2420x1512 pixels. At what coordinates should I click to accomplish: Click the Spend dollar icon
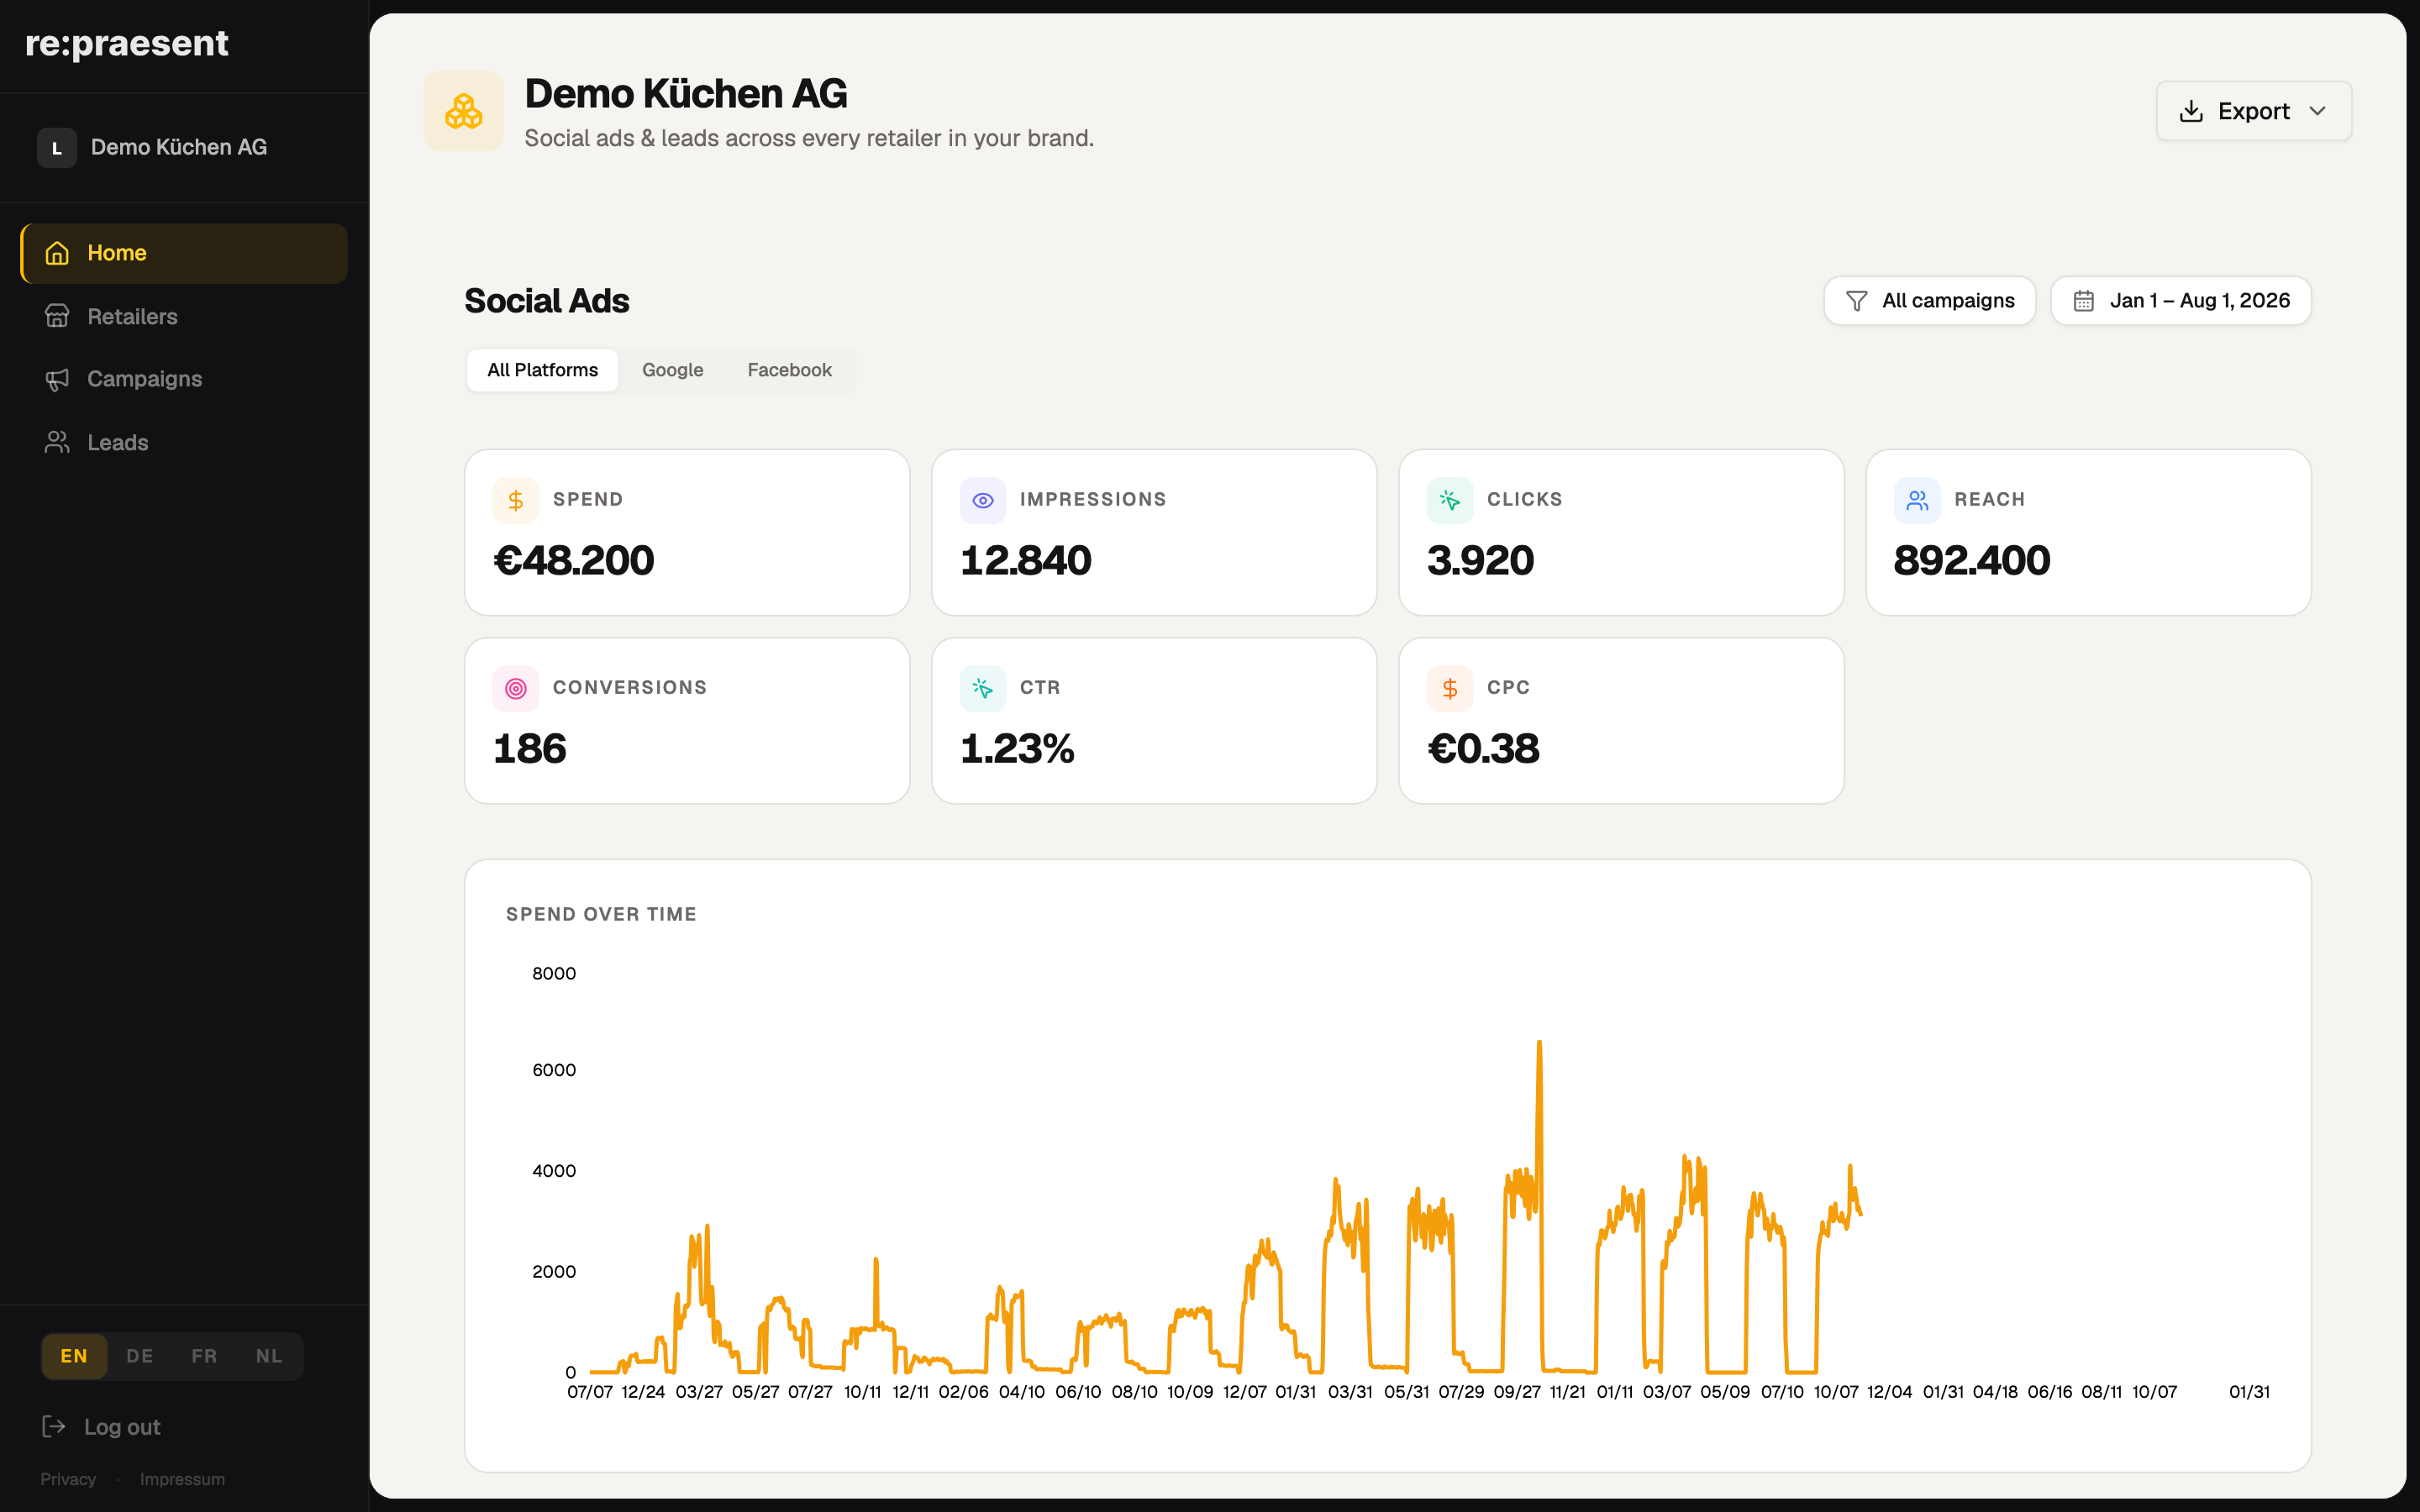click(516, 500)
